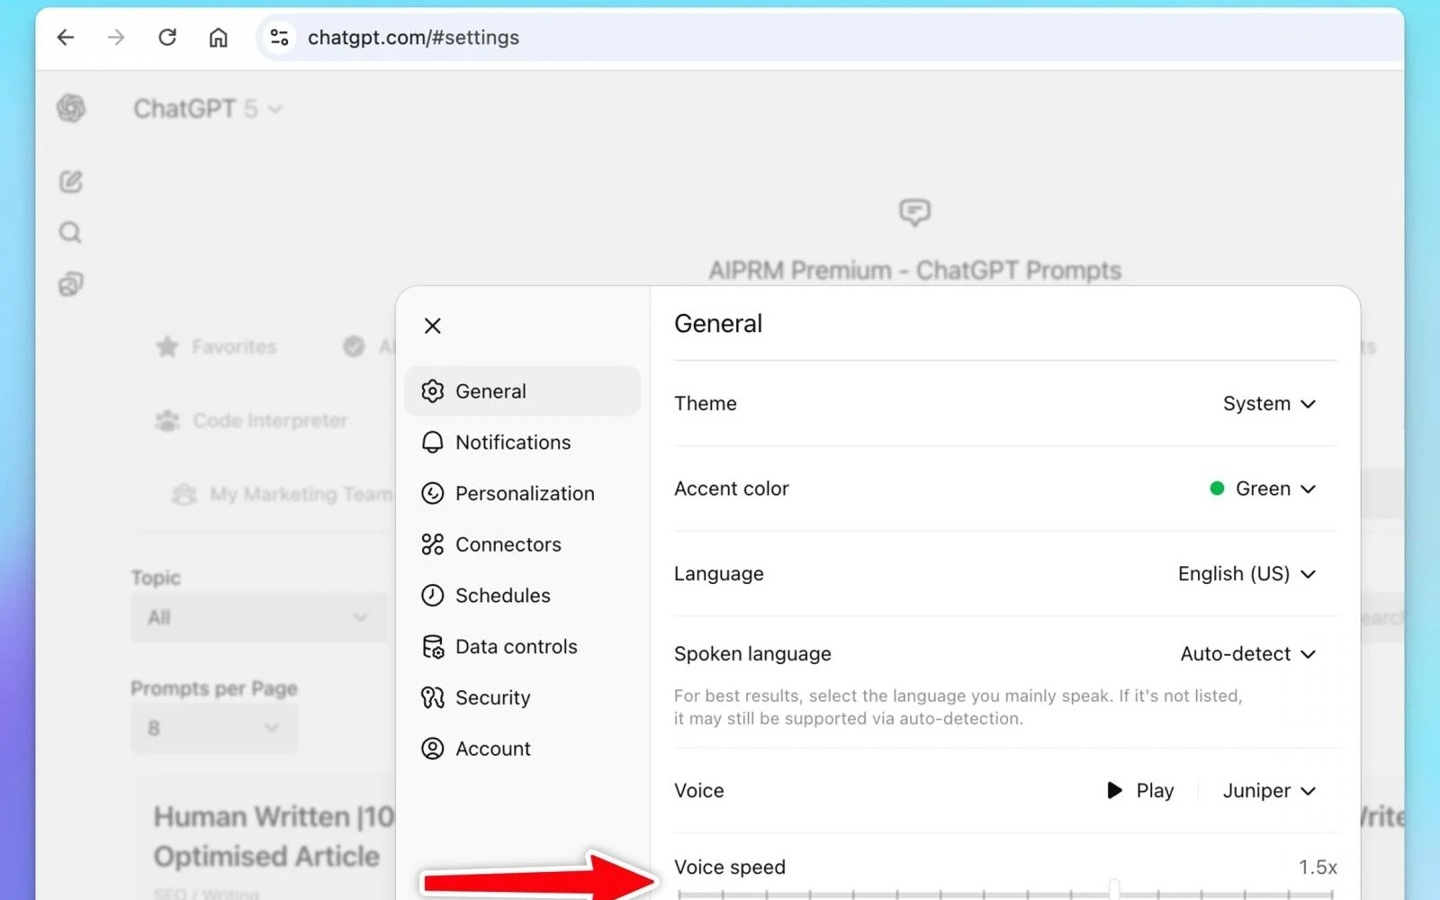Open Favorites filter in AIPRM page
The image size is (1440, 900).
[x=217, y=347]
